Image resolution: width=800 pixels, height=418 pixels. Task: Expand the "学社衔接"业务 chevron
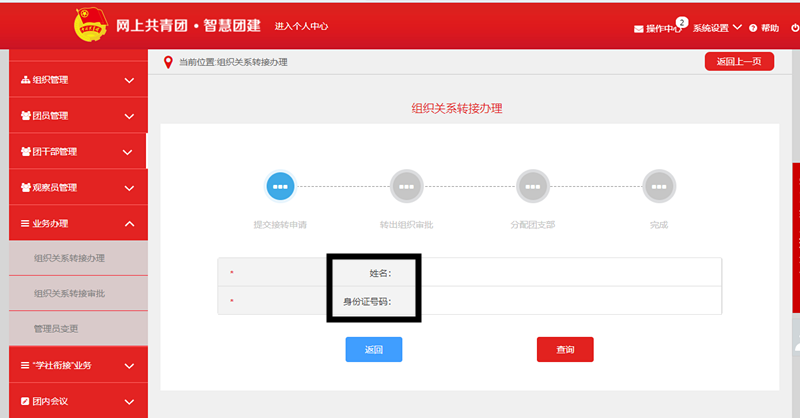pos(130,366)
